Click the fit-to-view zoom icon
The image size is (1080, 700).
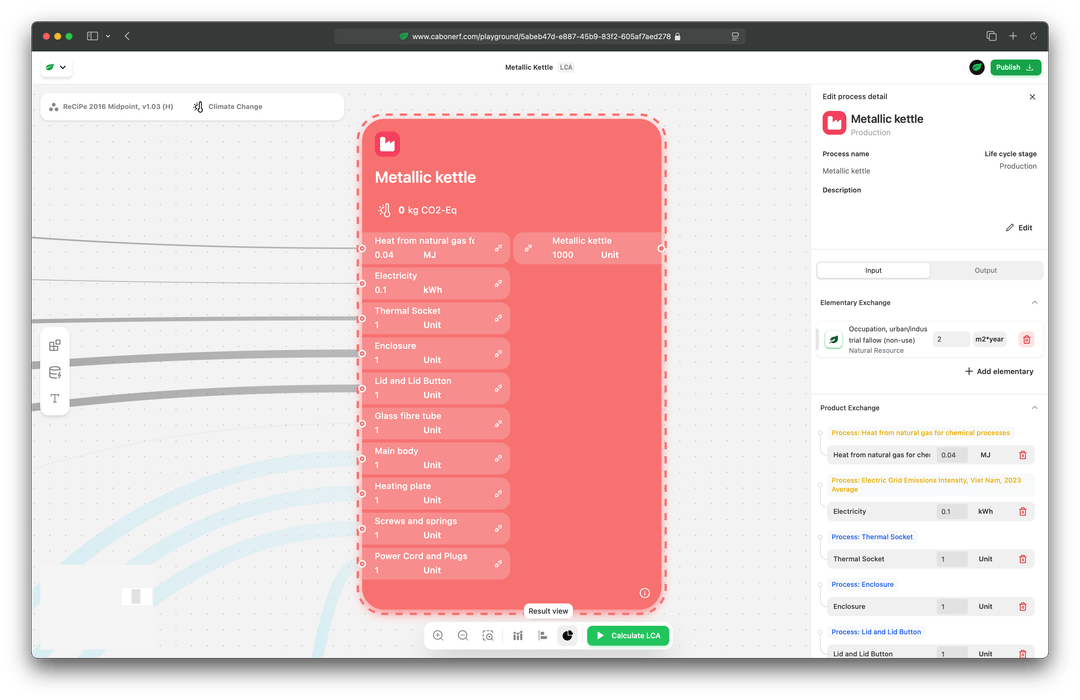[x=488, y=635]
